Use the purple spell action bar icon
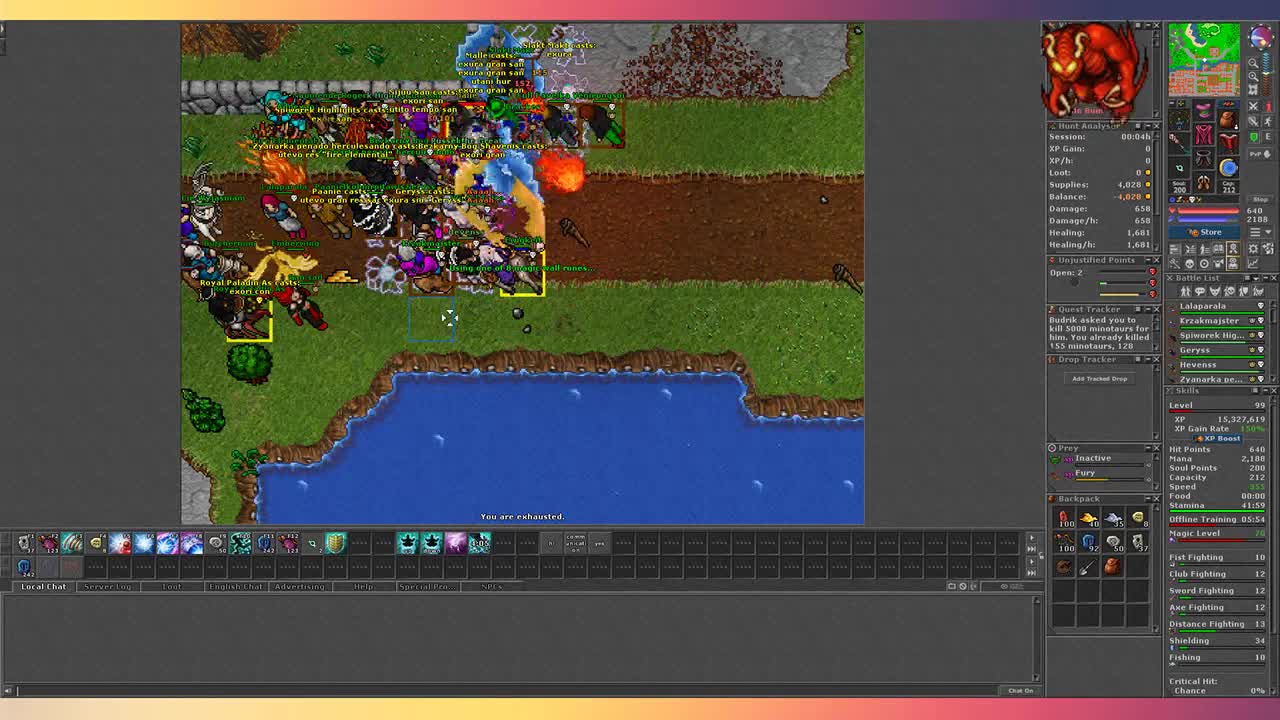The height and width of the screenshot is (720, 1280). pos(455,542)
